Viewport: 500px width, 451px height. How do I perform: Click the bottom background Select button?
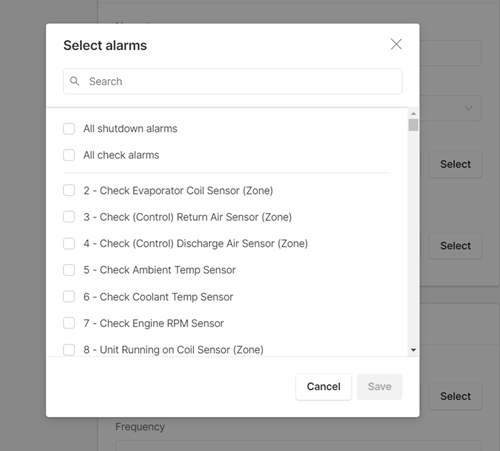[x=455, y=396]
